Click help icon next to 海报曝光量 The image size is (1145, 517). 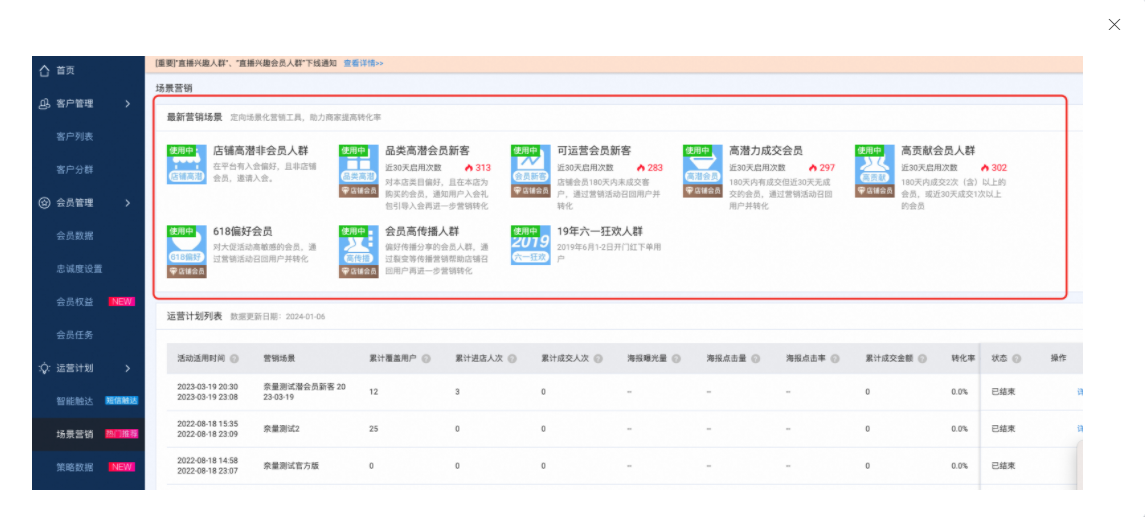click(x=676, y=359)
